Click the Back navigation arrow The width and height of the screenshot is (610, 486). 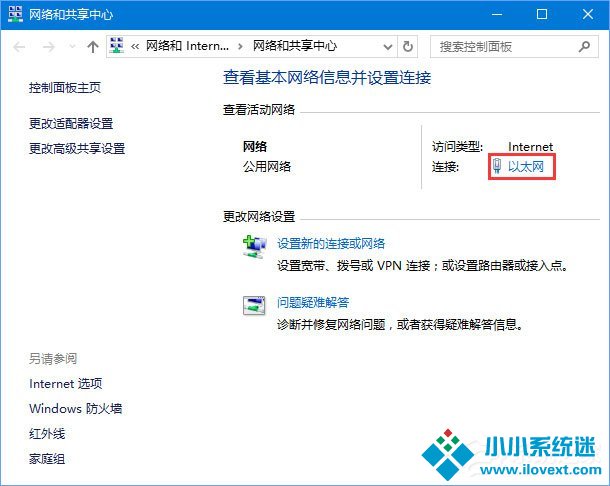[x=19, y=47]
